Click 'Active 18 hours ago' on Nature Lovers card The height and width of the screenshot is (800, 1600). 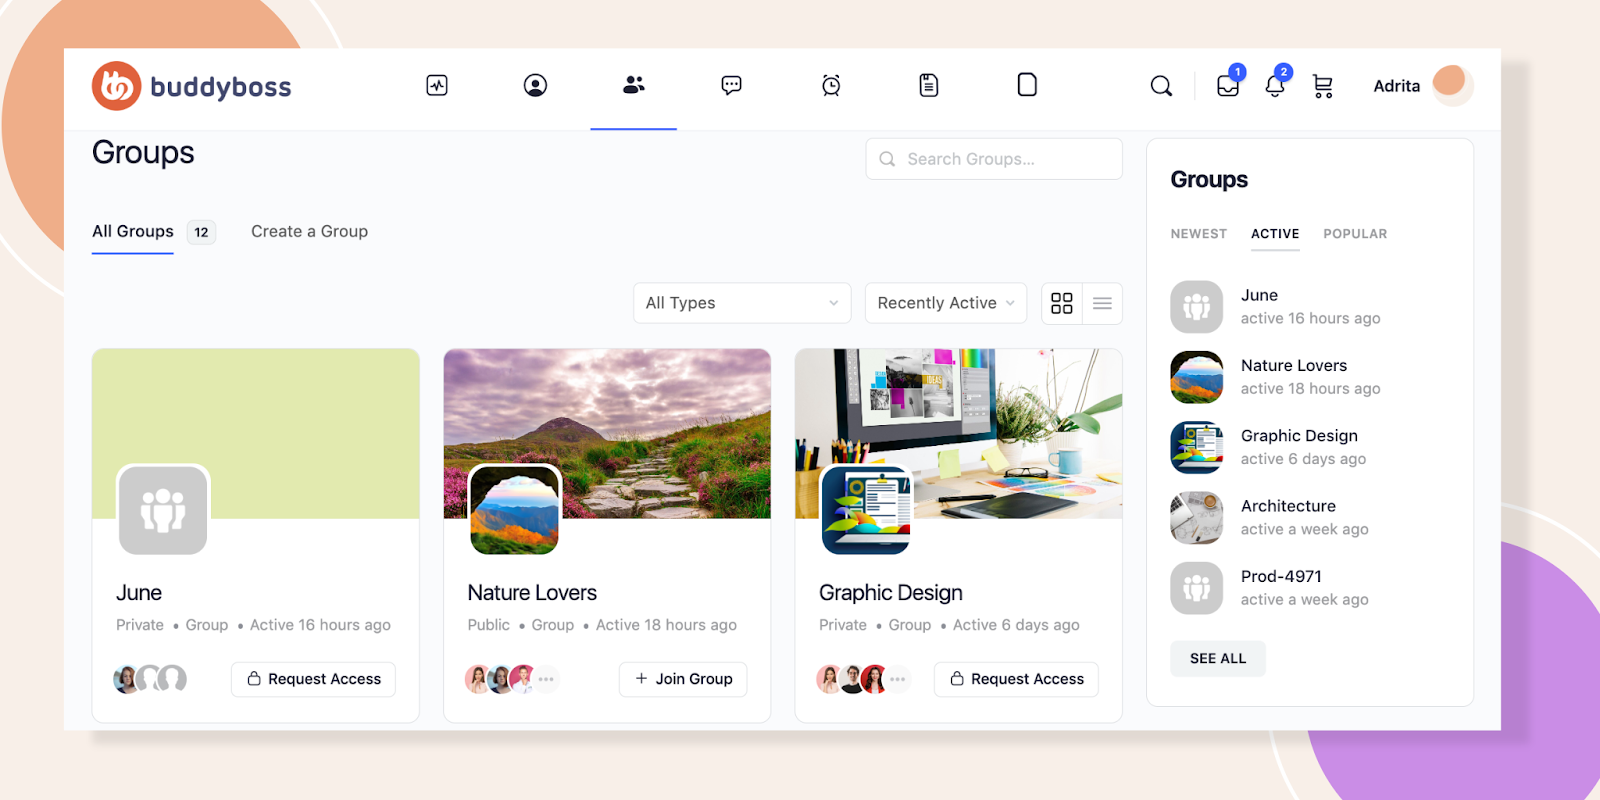pyautogui.click(x=666, y=625)
